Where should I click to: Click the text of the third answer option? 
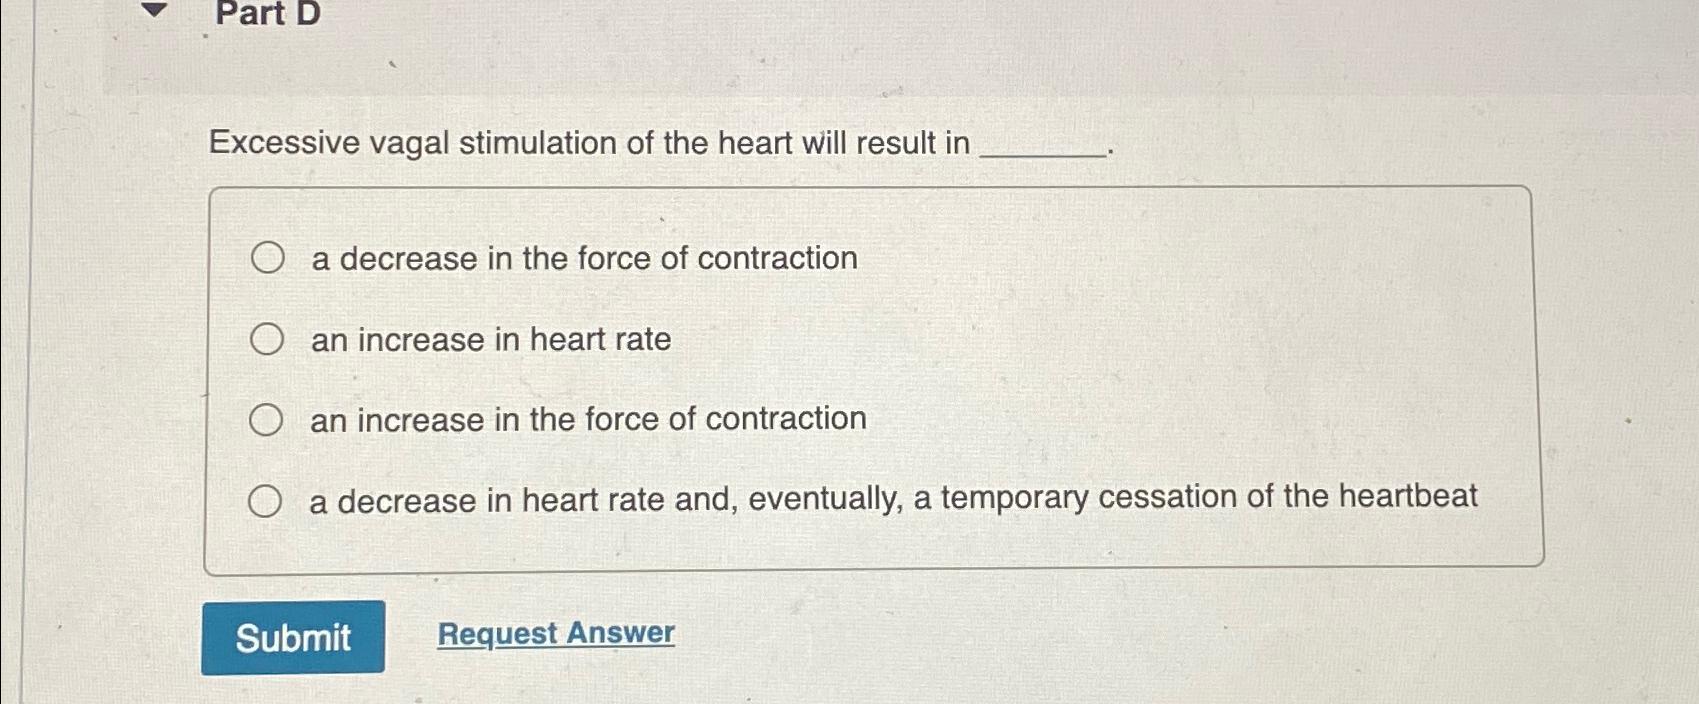(x=588, y=419)
